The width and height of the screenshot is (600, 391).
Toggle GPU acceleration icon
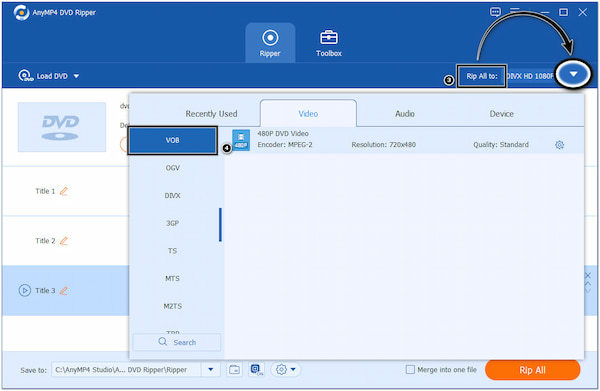(257, 370)
